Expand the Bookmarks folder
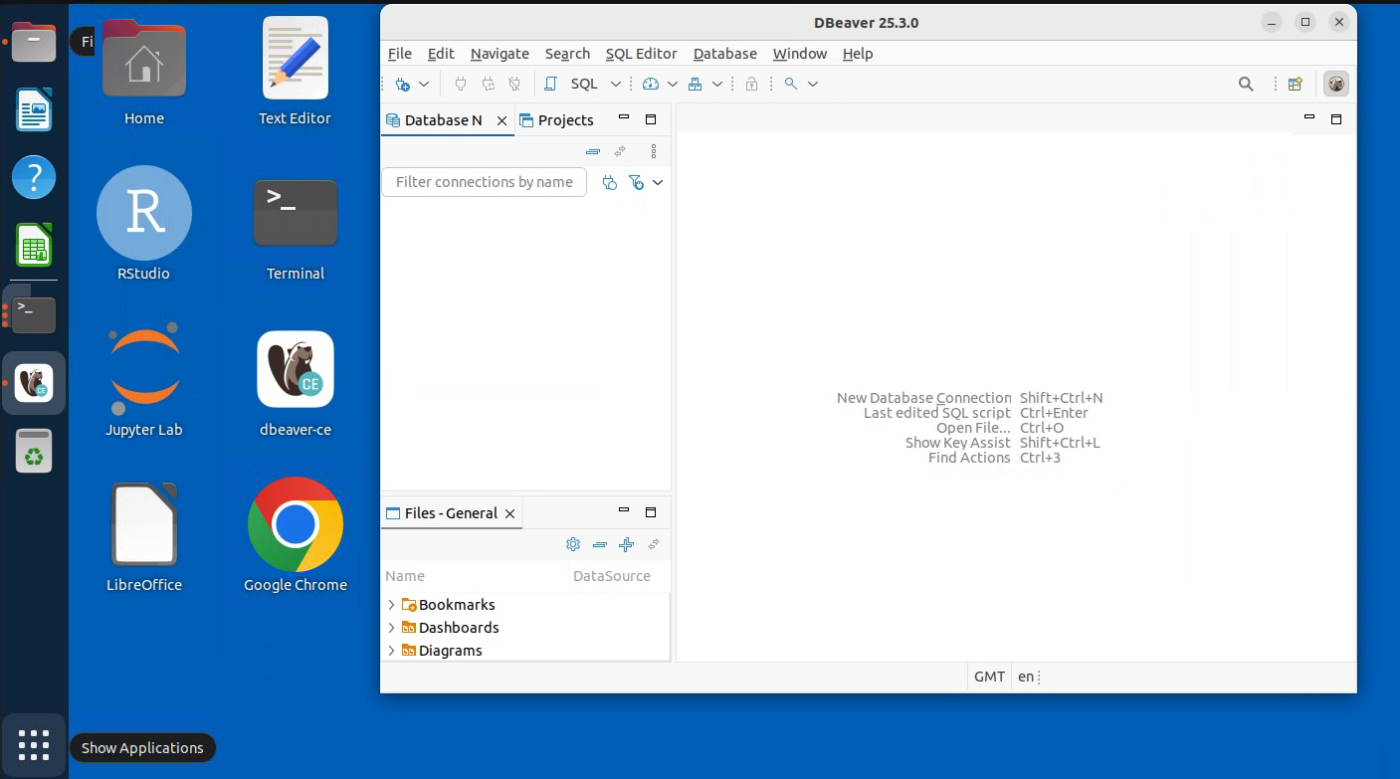 [391, 605]
